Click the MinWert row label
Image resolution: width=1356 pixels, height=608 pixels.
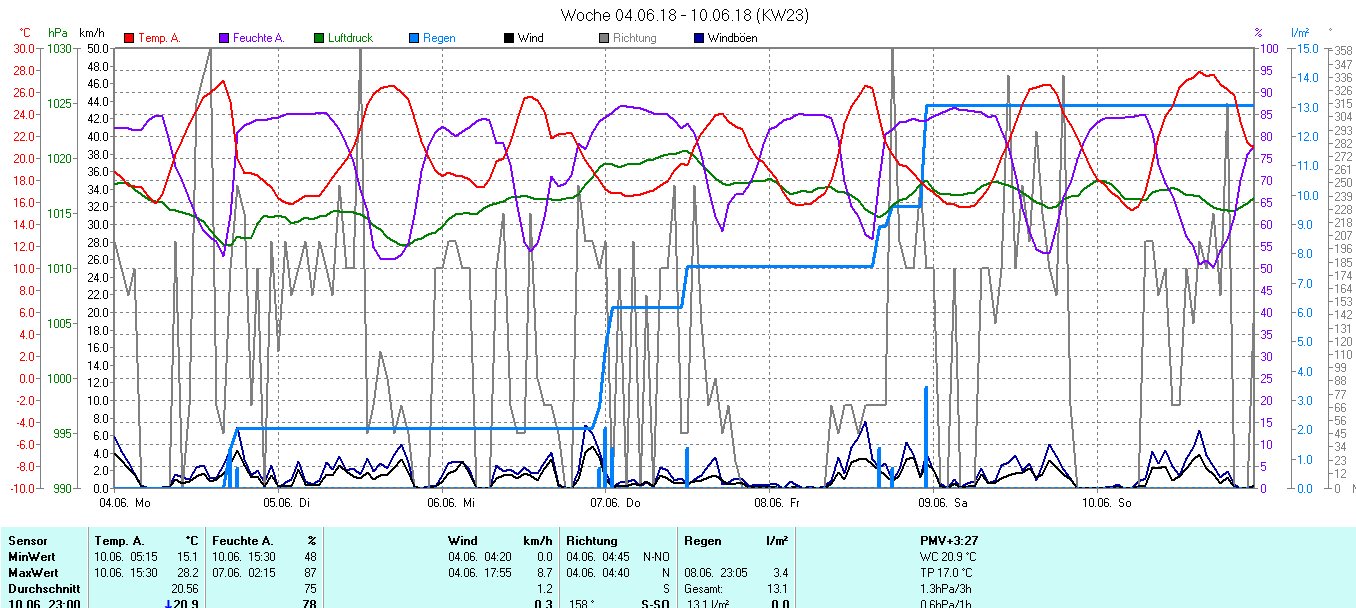[30, 556]
